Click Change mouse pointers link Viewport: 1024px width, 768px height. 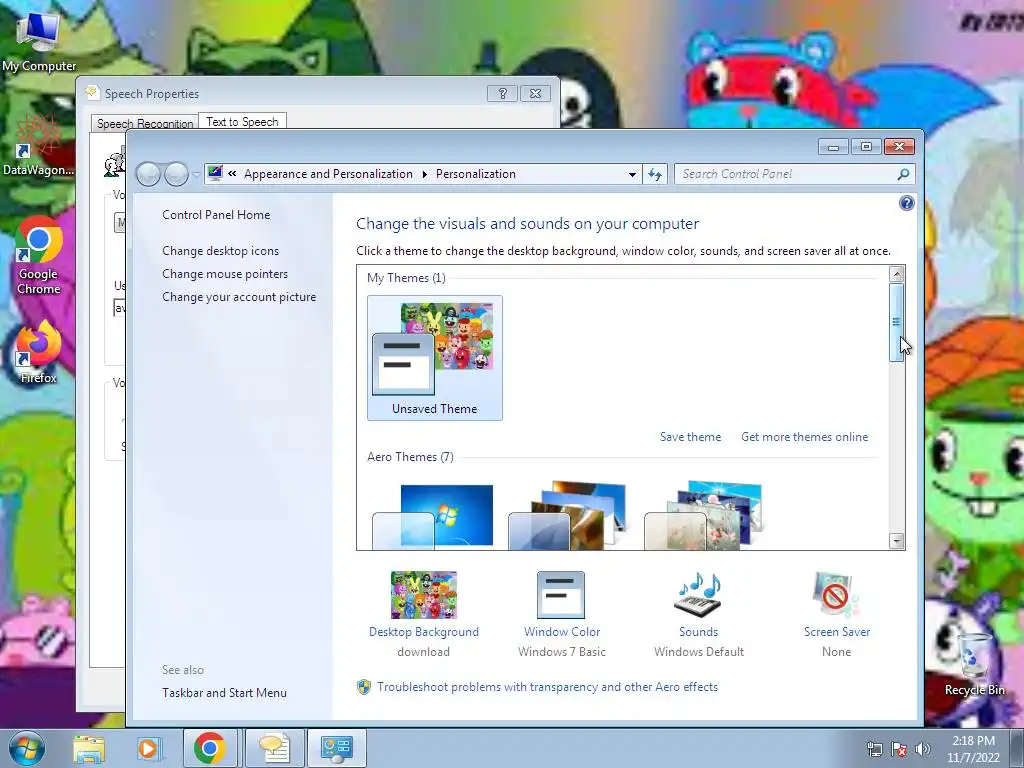click(x=225, y=274)
